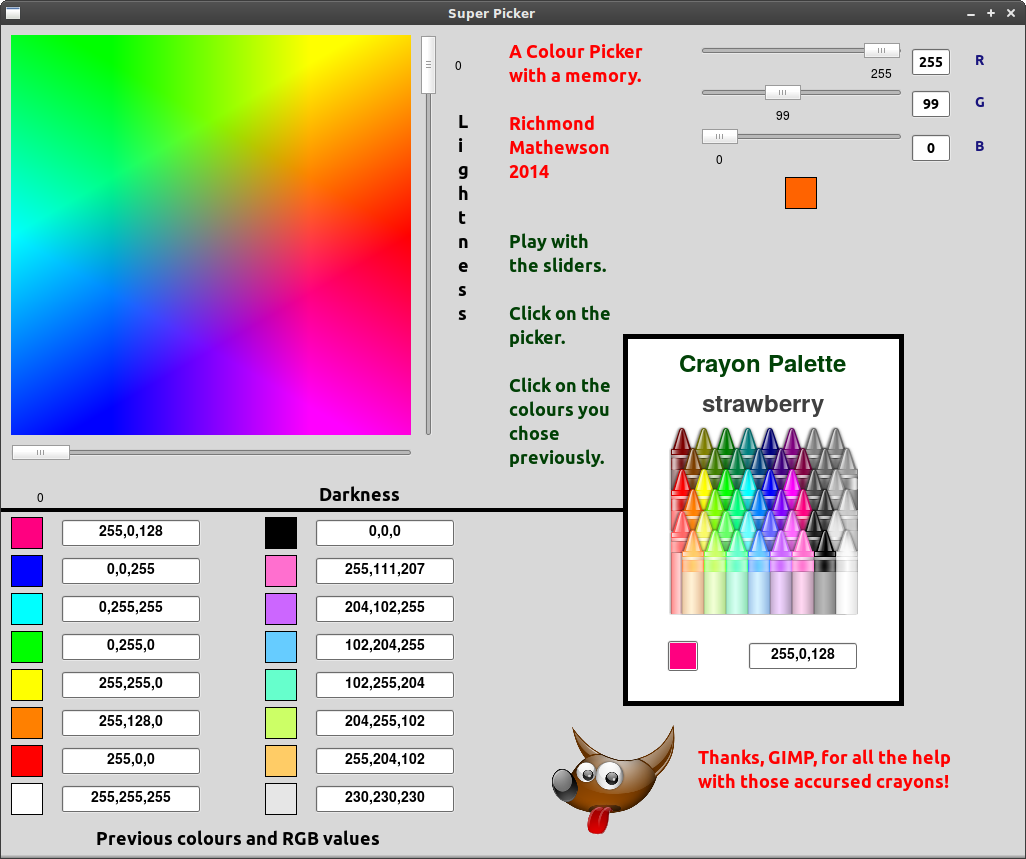Click the large colour gradient picker area

click(211, 236)
